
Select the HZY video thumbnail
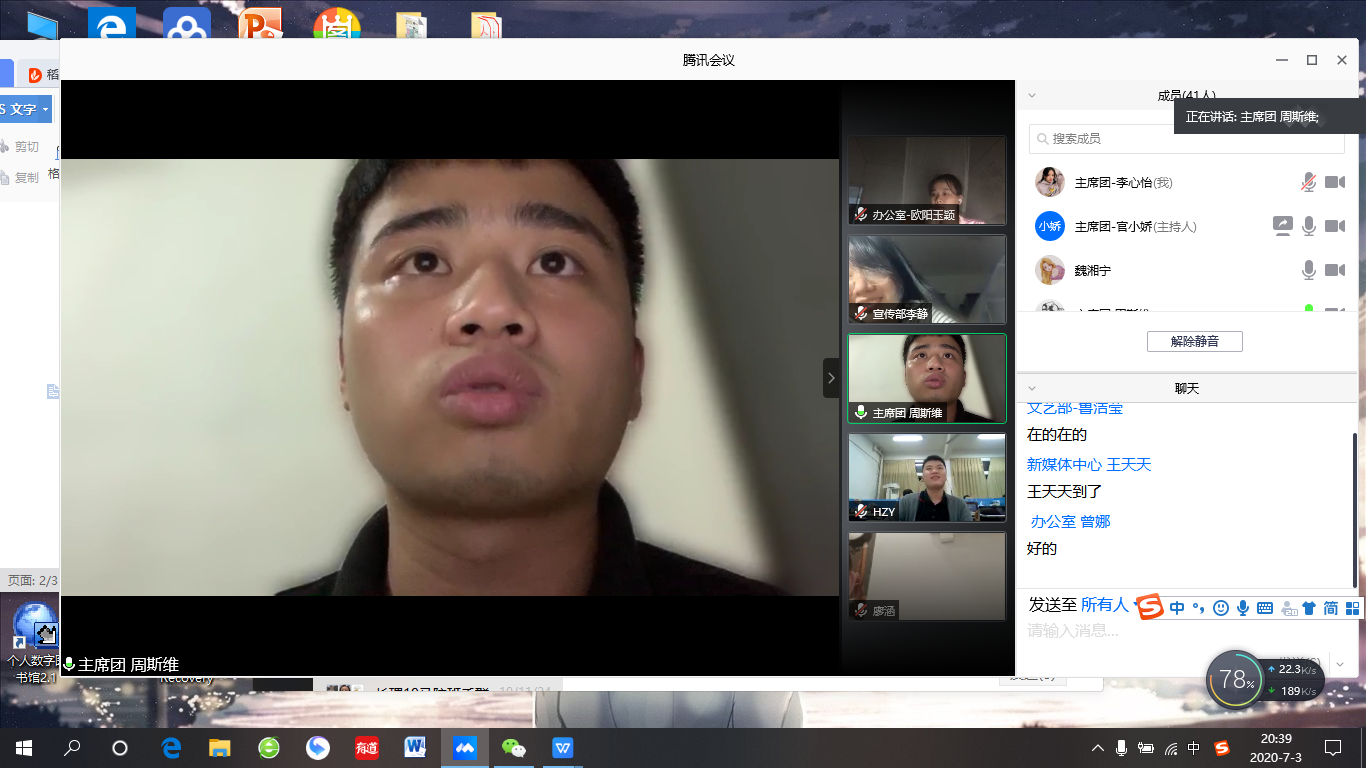926,477
